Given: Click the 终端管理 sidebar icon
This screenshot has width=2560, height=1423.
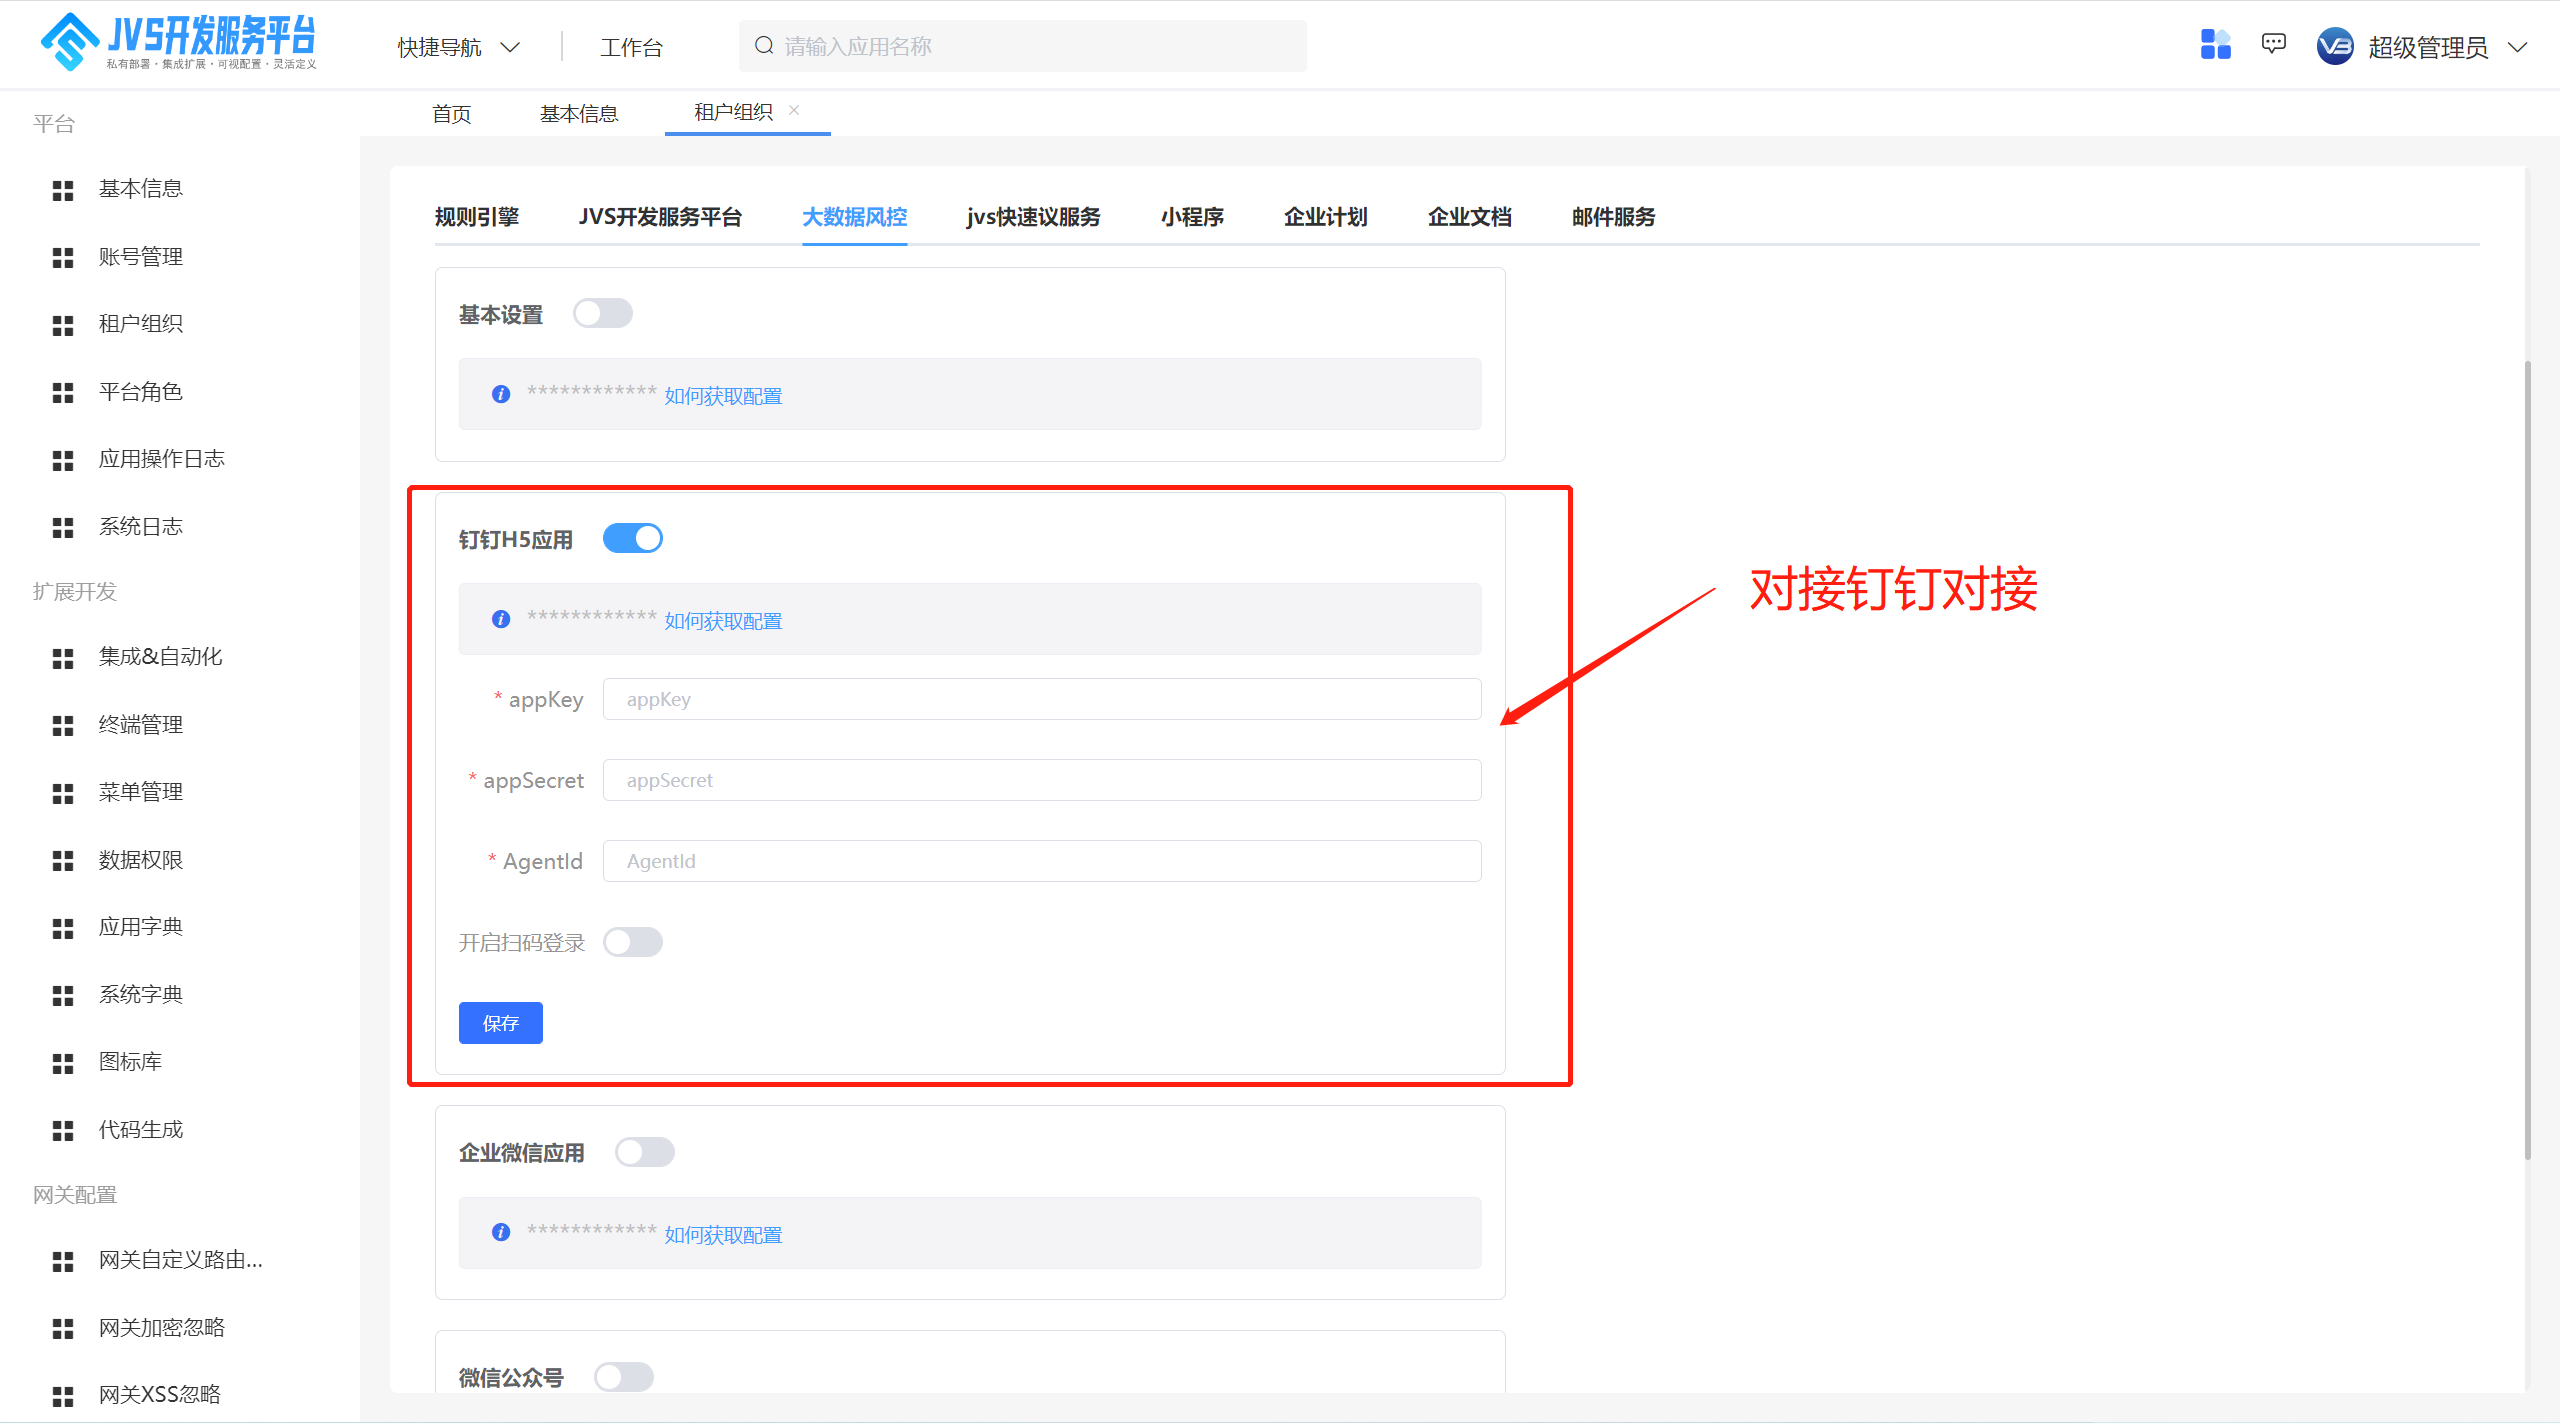Looking at the screenshot, I should pyautogui.click(x=63, y=726).
